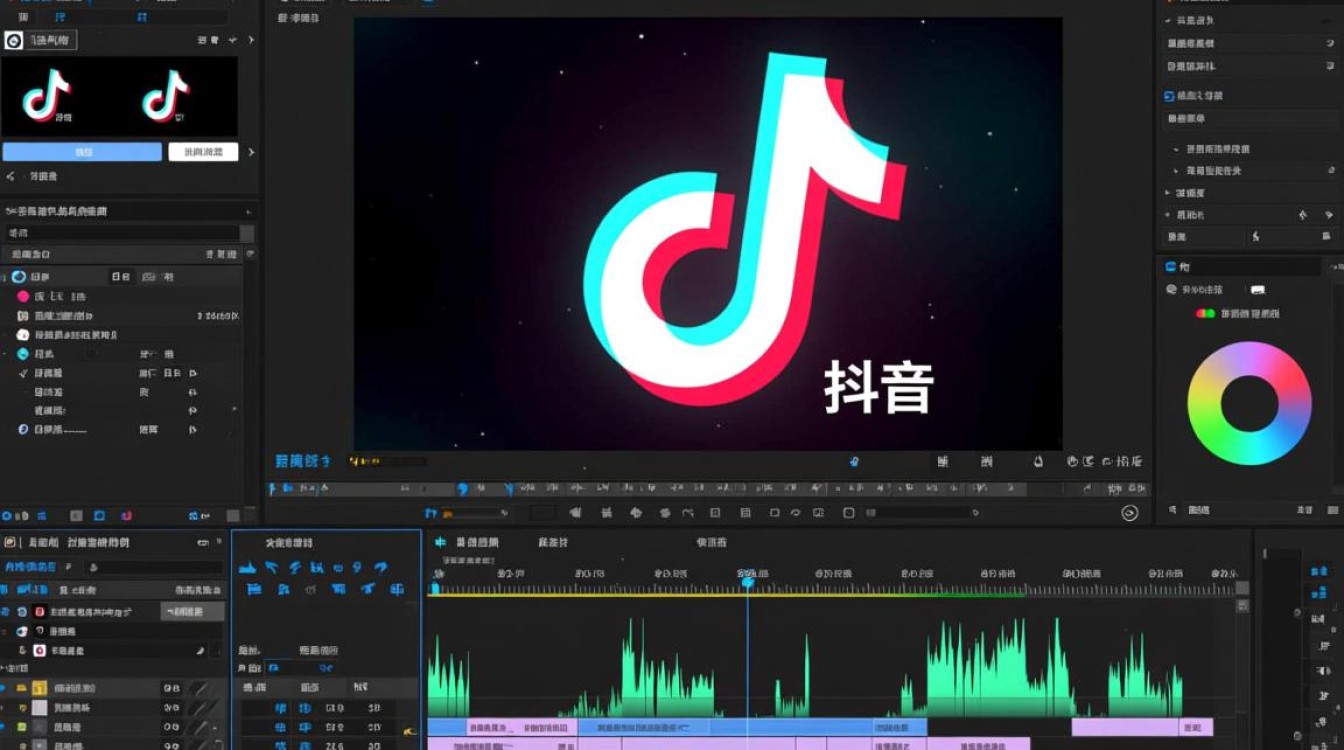Select the arrow Selection tool in the tools panel
1344x750 pixels.
tap(270, 568)
